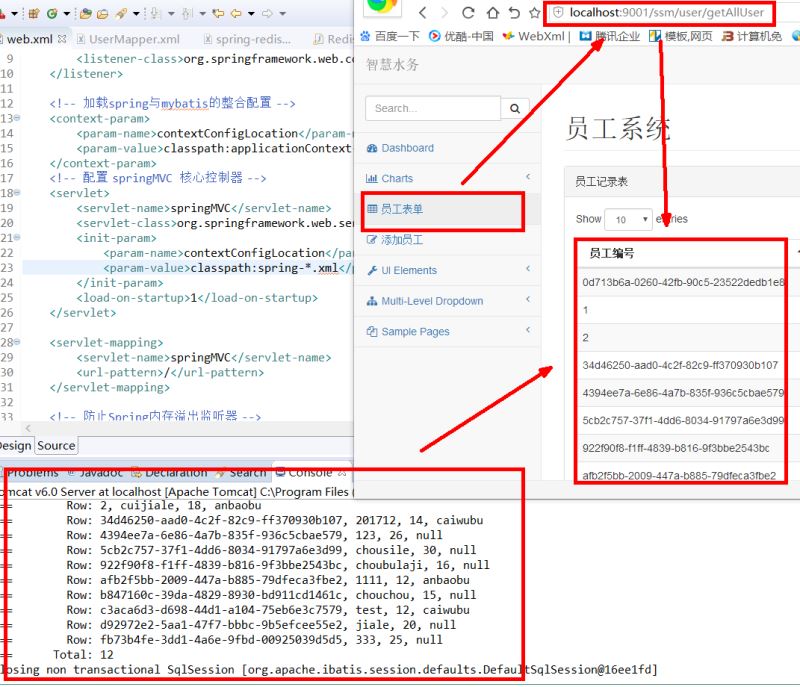Click the browser undo/restore icon
The height and width of the screenshot is (687, 800).
click(x=514, y=13)
